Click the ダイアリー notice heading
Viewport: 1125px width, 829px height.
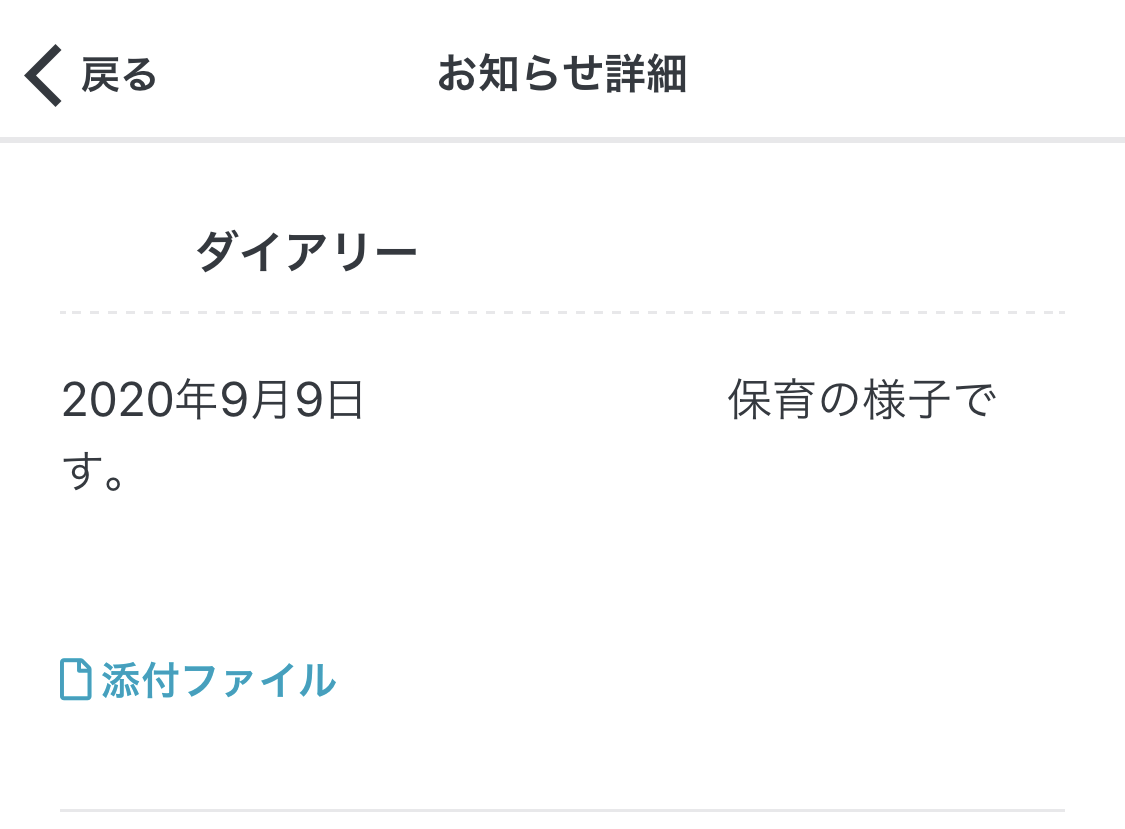click(x=306, y=251)
